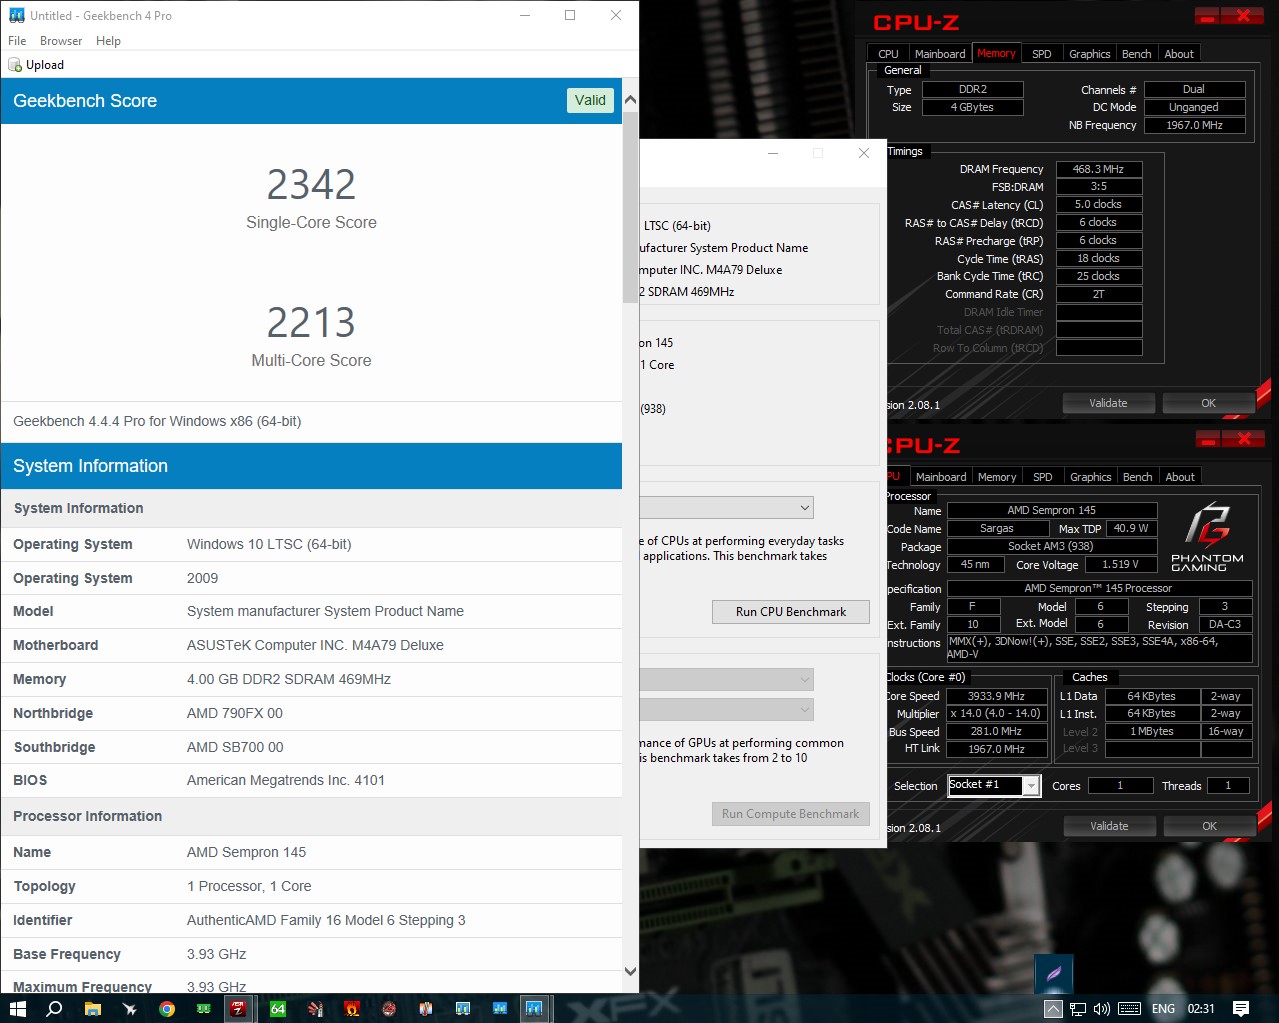Click the NB Frequency 1967.0 MHz field
Screen dimensions: 1279x1023
point(1194,125)
